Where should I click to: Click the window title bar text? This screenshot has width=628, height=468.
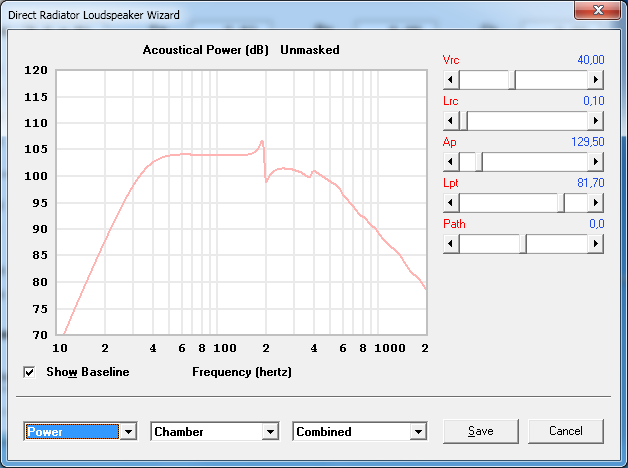click(x=94, y=15)
